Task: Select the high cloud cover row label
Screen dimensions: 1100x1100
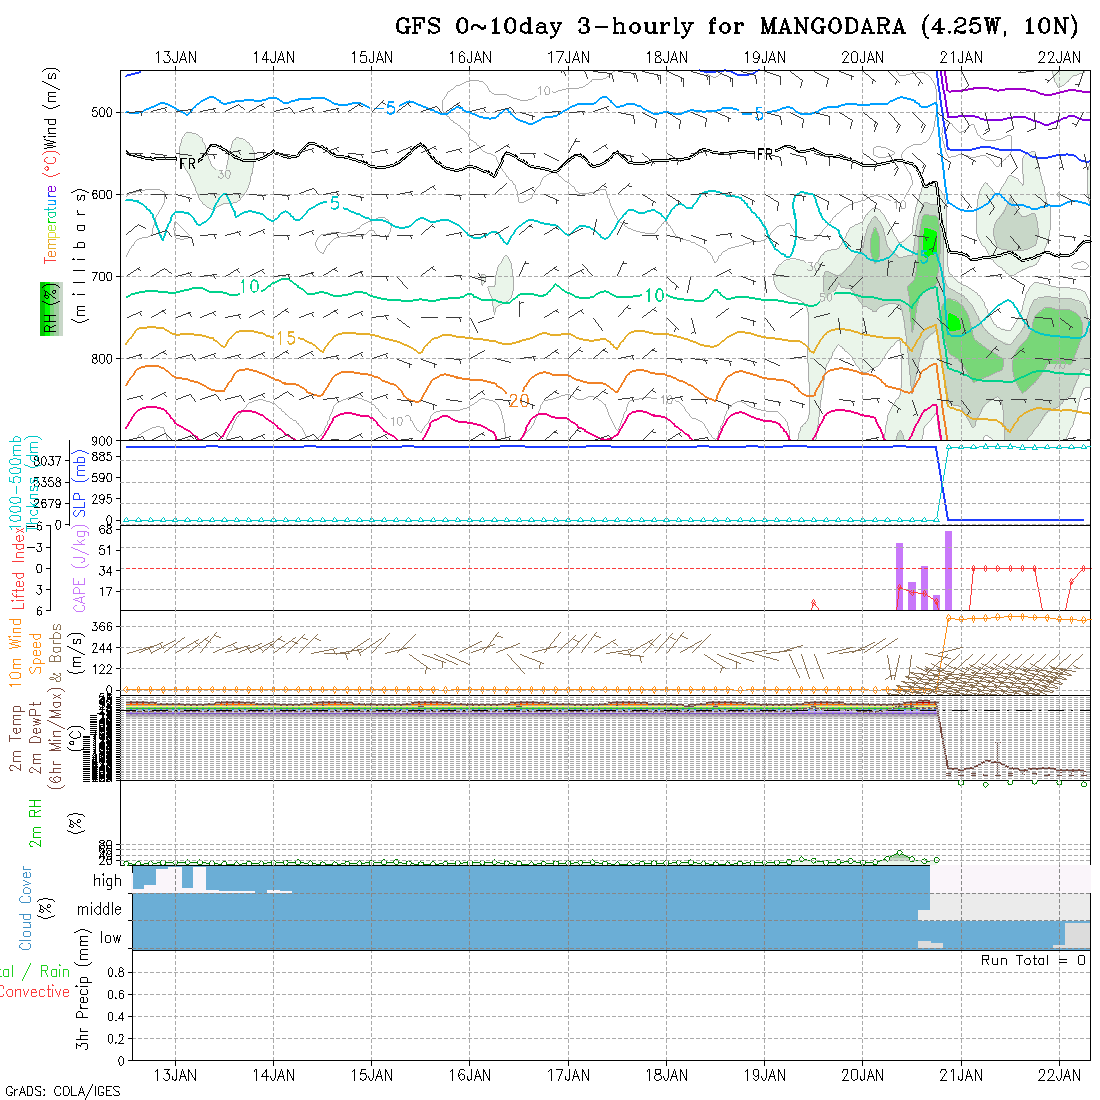Action: (x=107, y=881)
